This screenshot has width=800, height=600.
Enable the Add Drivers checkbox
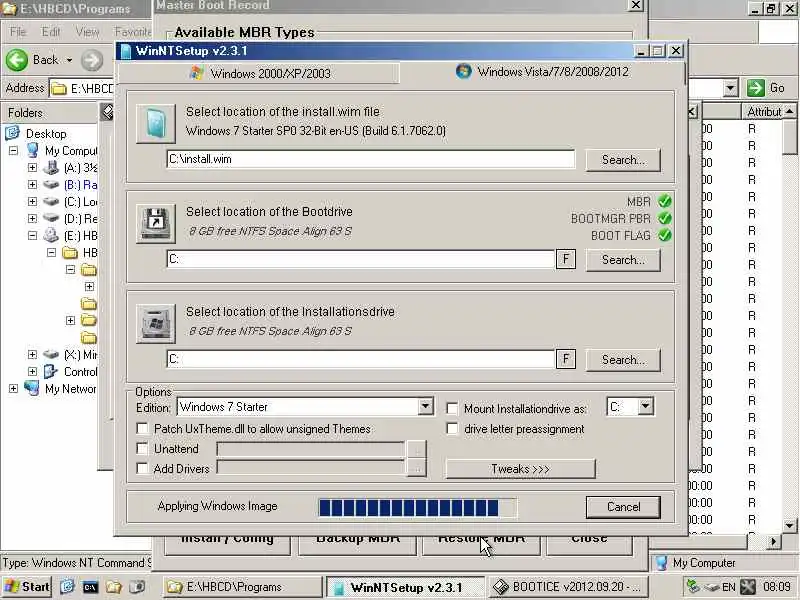pyautogui.click(x=142, y=468)
